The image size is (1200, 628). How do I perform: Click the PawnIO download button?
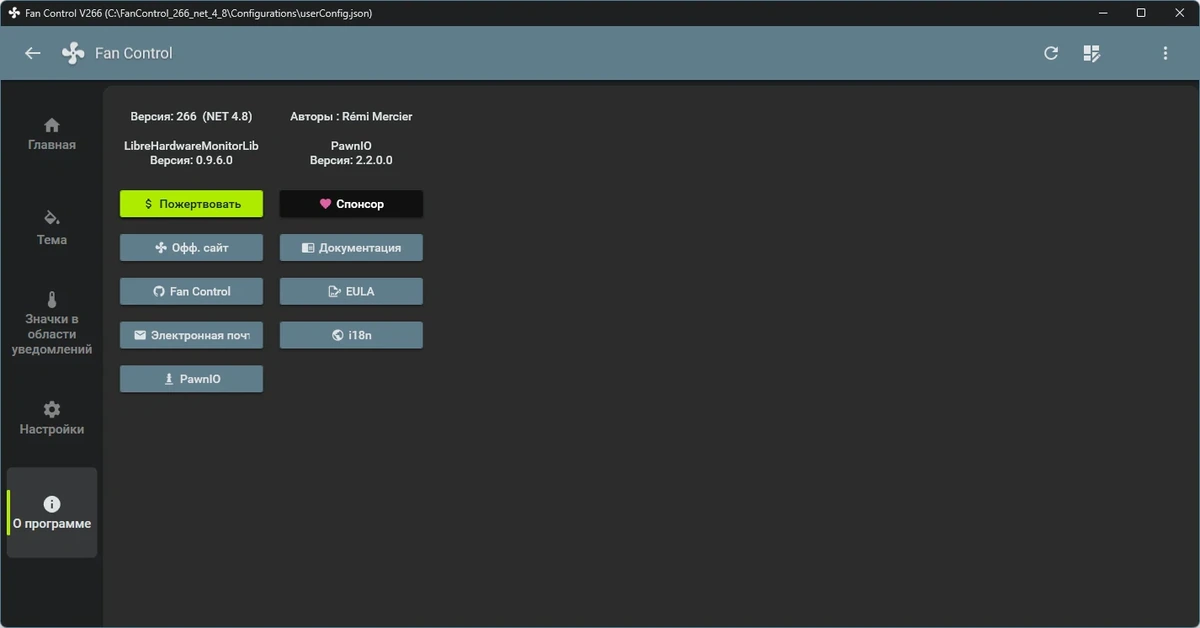[191, 379]
